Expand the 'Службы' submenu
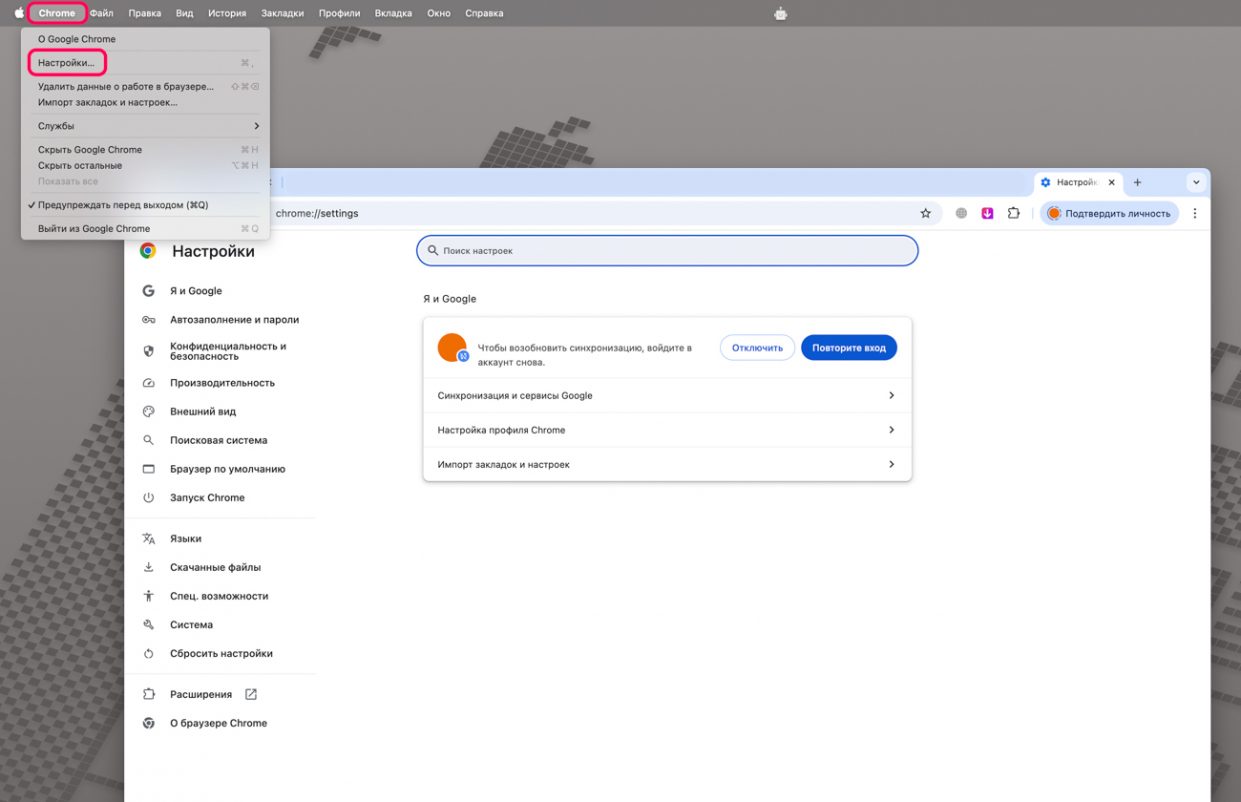Viewport: 1241px width, 802px height. click(x=145, y=126)
